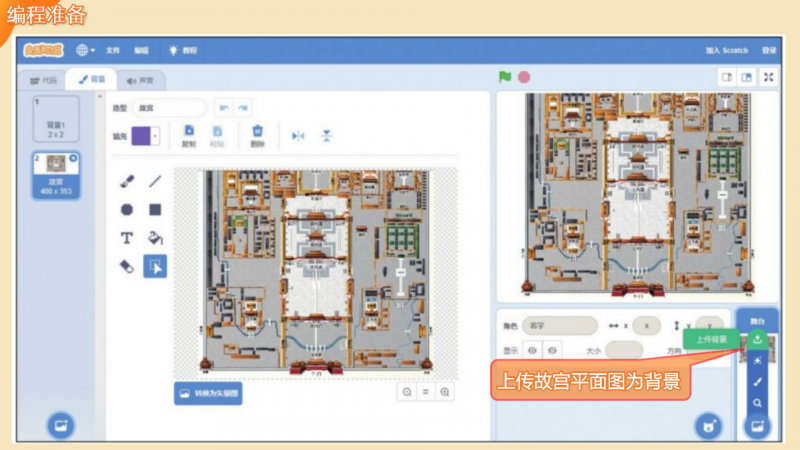Screen dimensions: 800x450
Task: Switch to small stage layout
Action: coord(727,78)
